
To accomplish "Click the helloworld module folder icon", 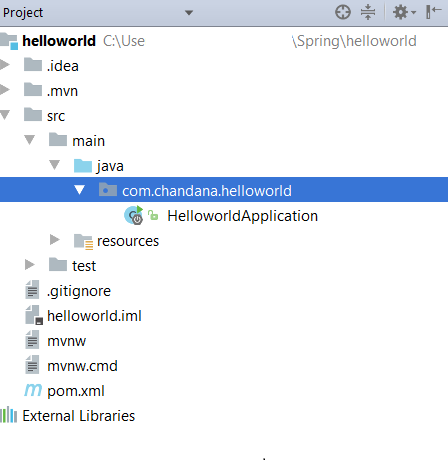I will pyautogui.click(x=9, y=41).
